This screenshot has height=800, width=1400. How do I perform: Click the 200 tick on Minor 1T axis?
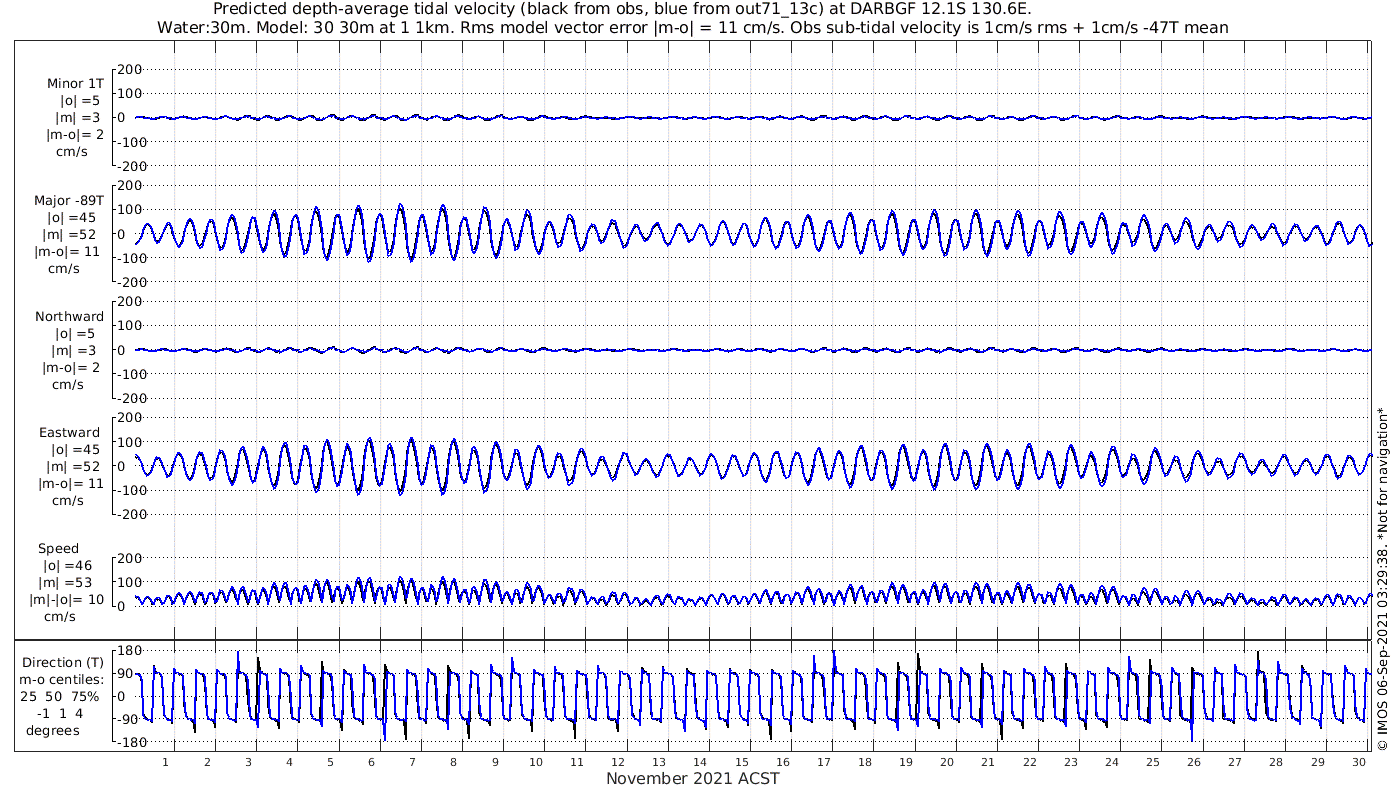(x=130, y=69)
